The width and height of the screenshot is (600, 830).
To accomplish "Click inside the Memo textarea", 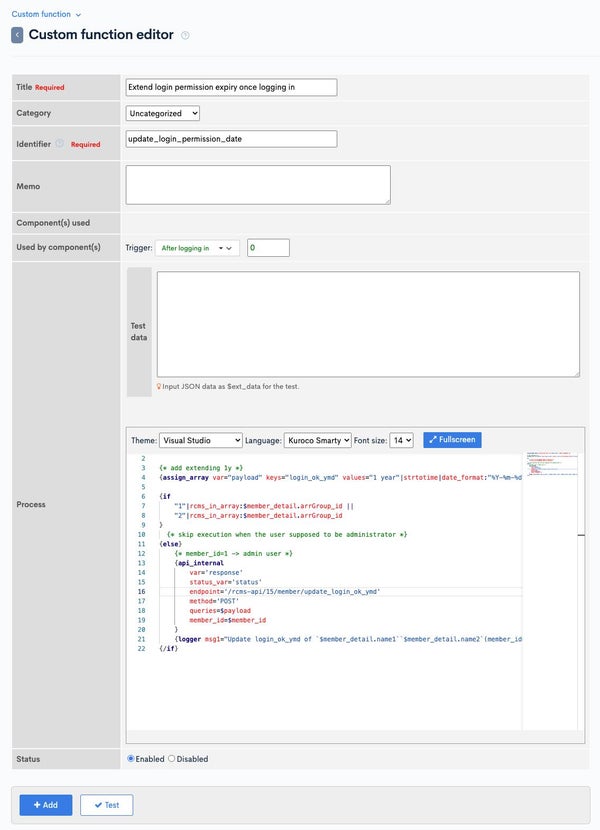I will click(x=258, y=185).
